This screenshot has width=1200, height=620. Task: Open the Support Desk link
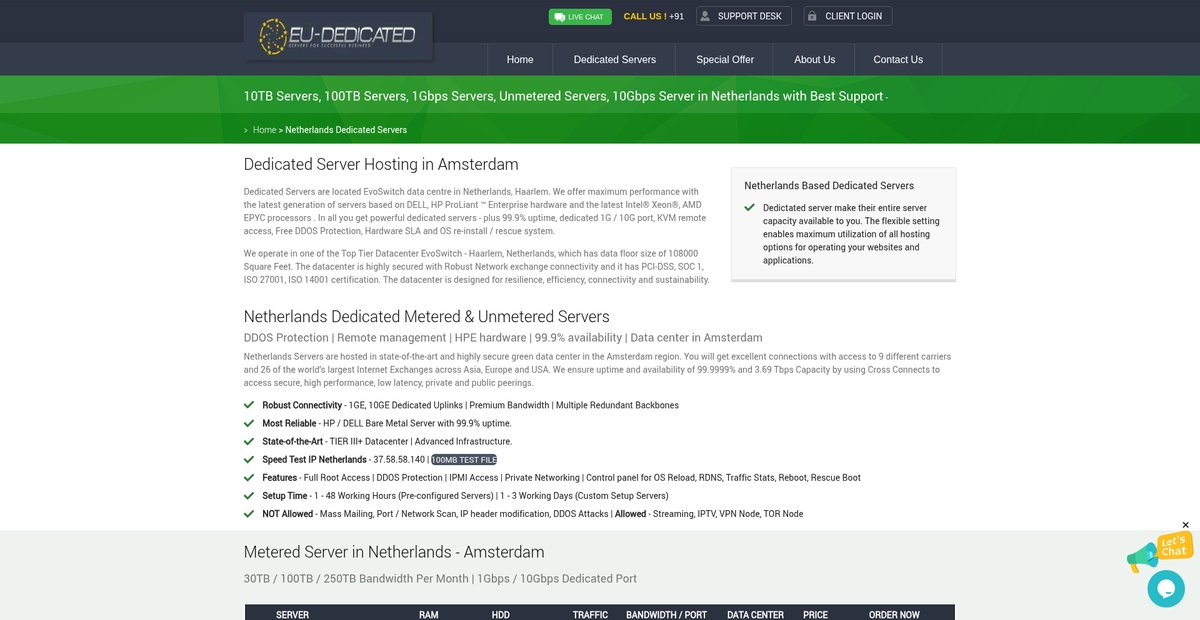[743, 16]
